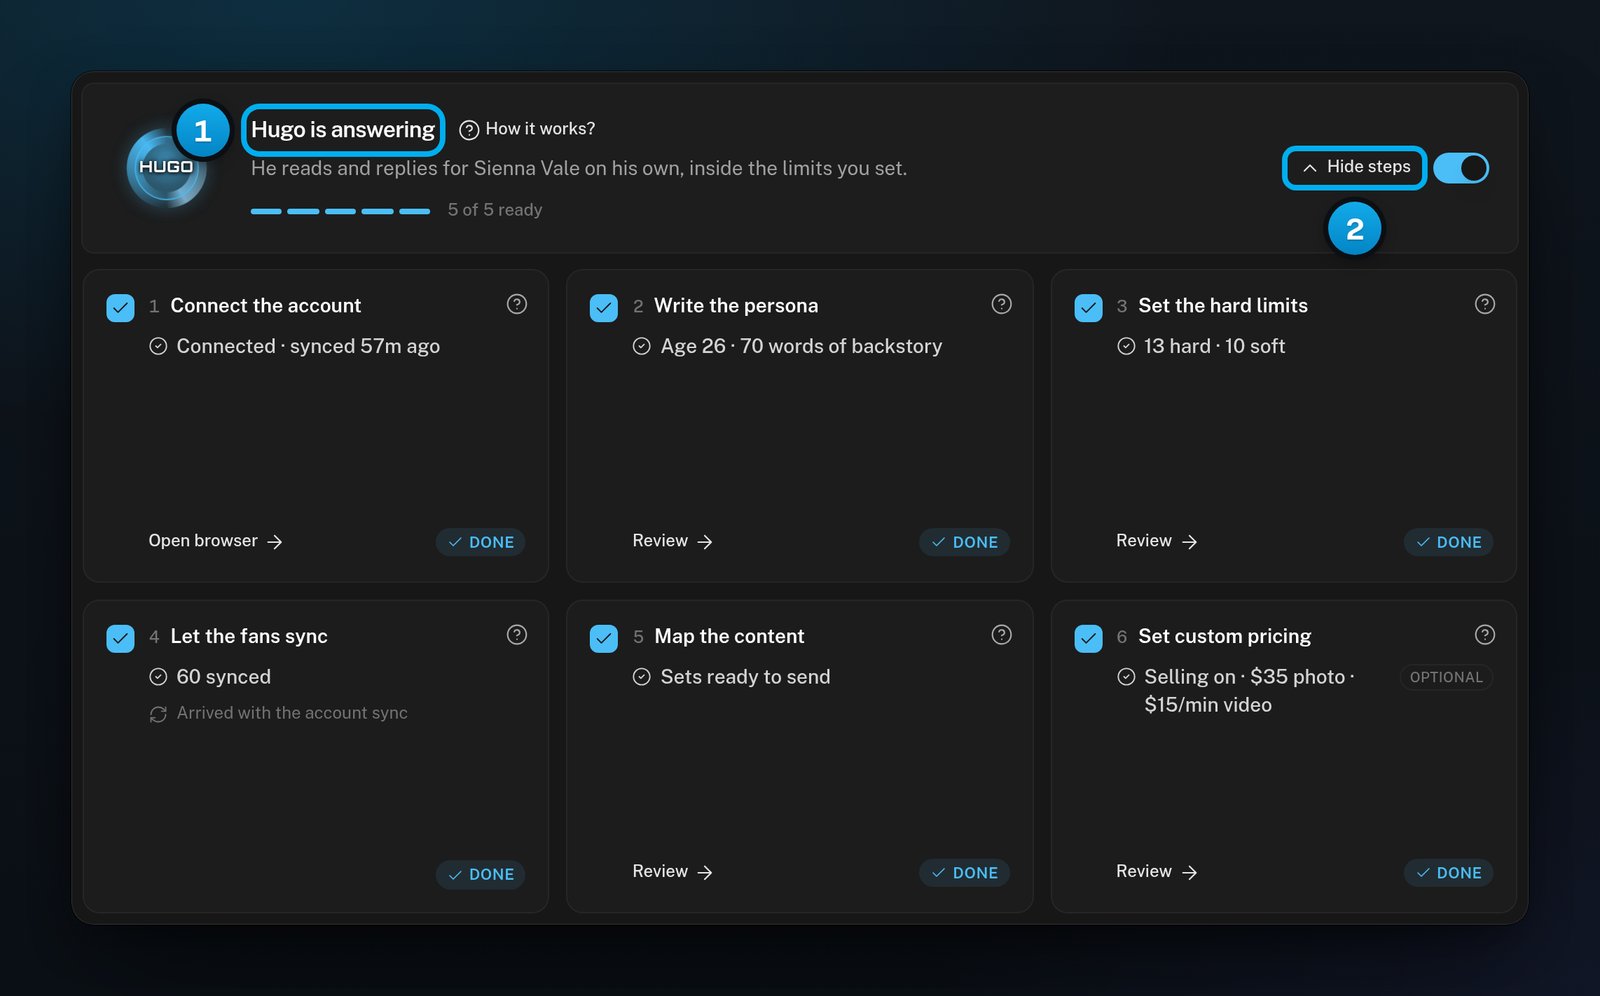The height and width of the screenshot is (996, 1600).
Task: Uncheck the Set custom pricing checkbox
Action: [1088, 638]
